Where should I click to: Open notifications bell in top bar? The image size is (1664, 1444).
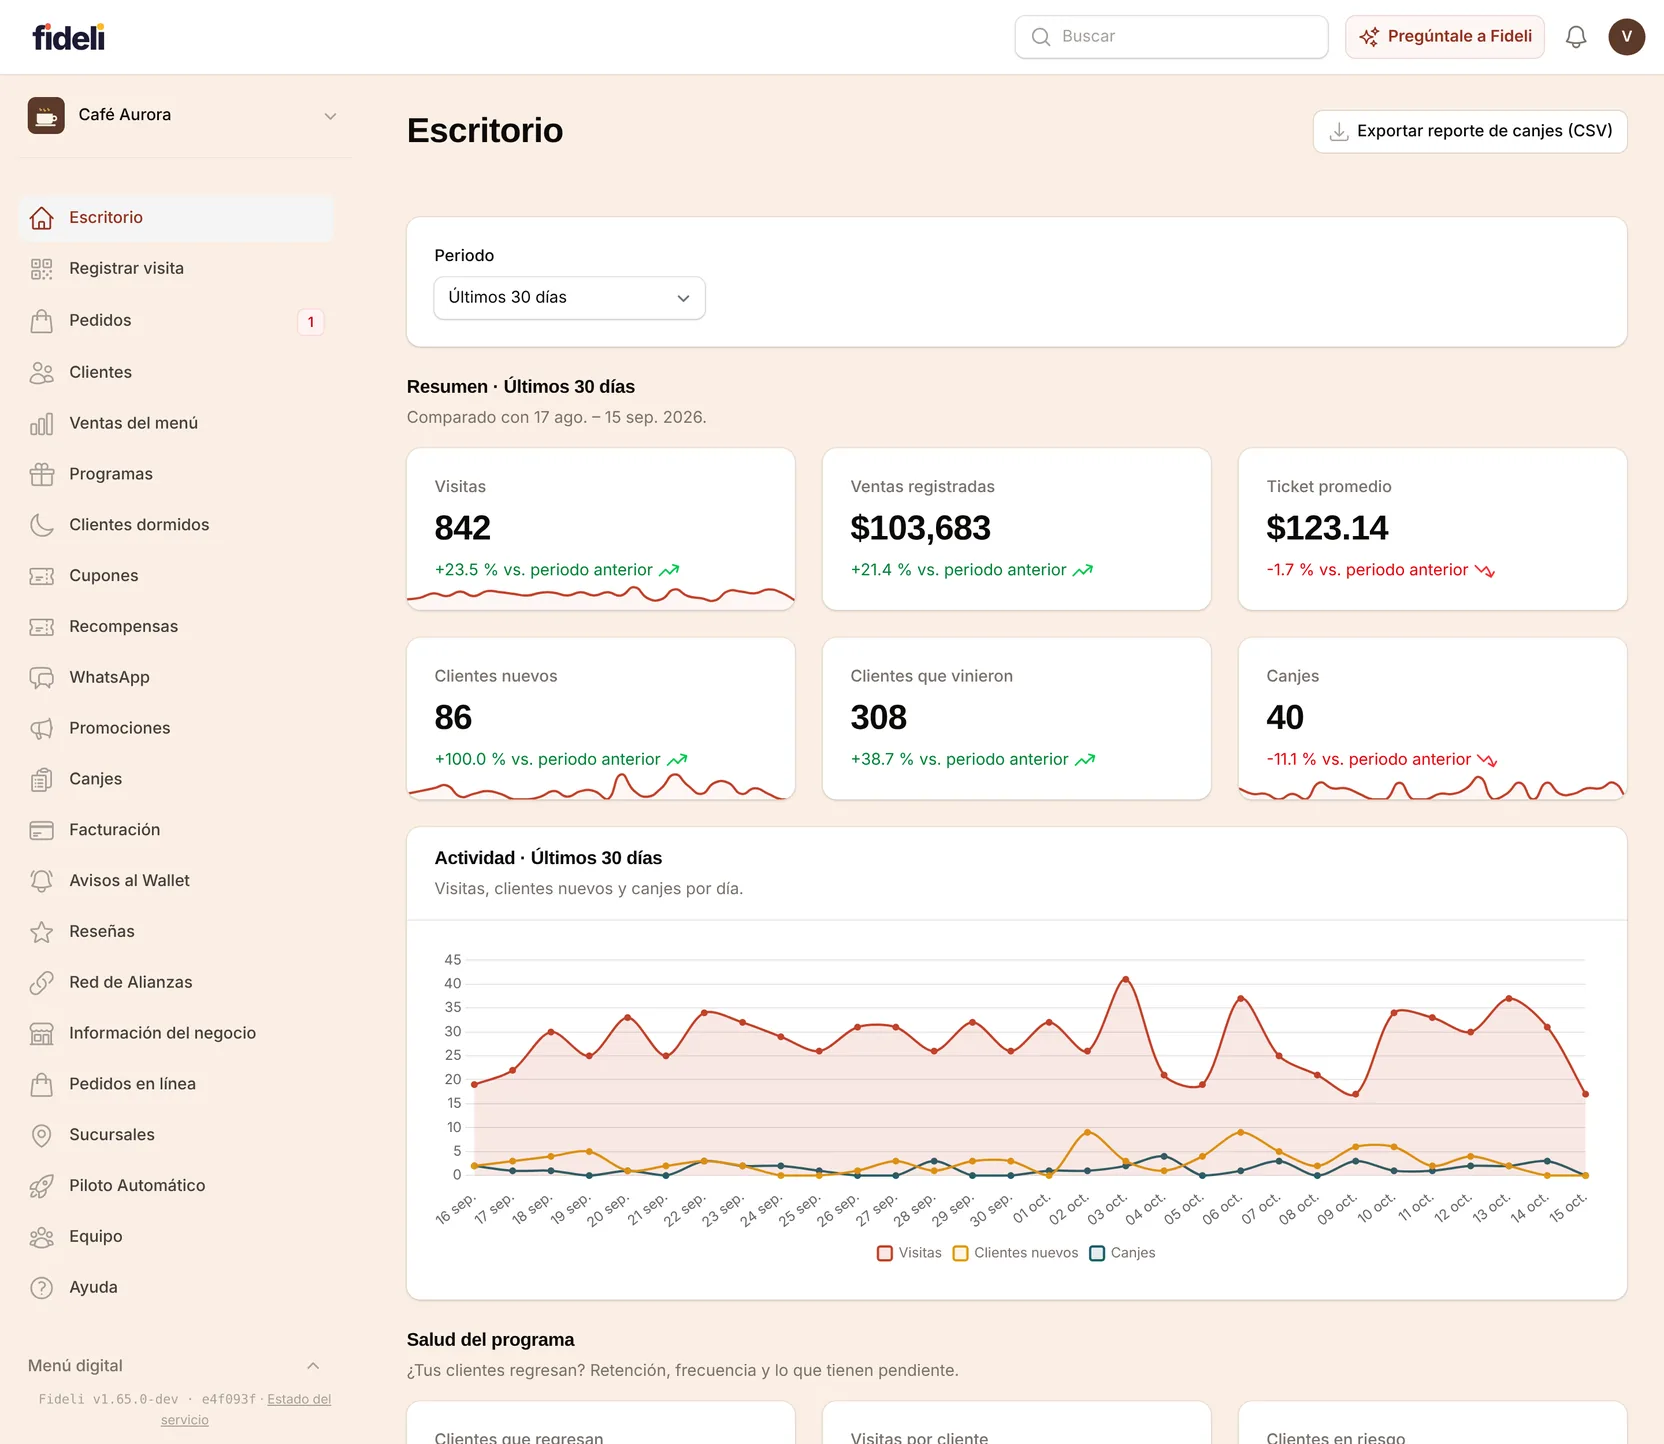(1576, 37)
